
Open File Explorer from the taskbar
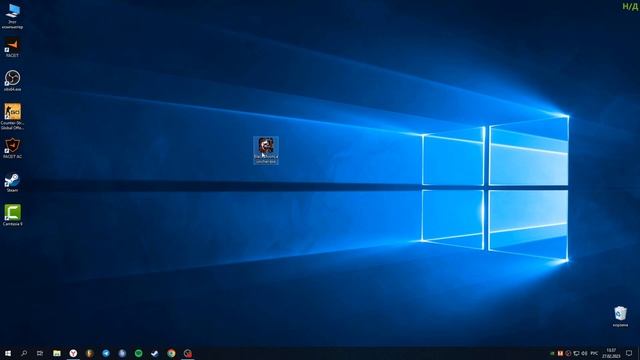(x=57, y=353)
